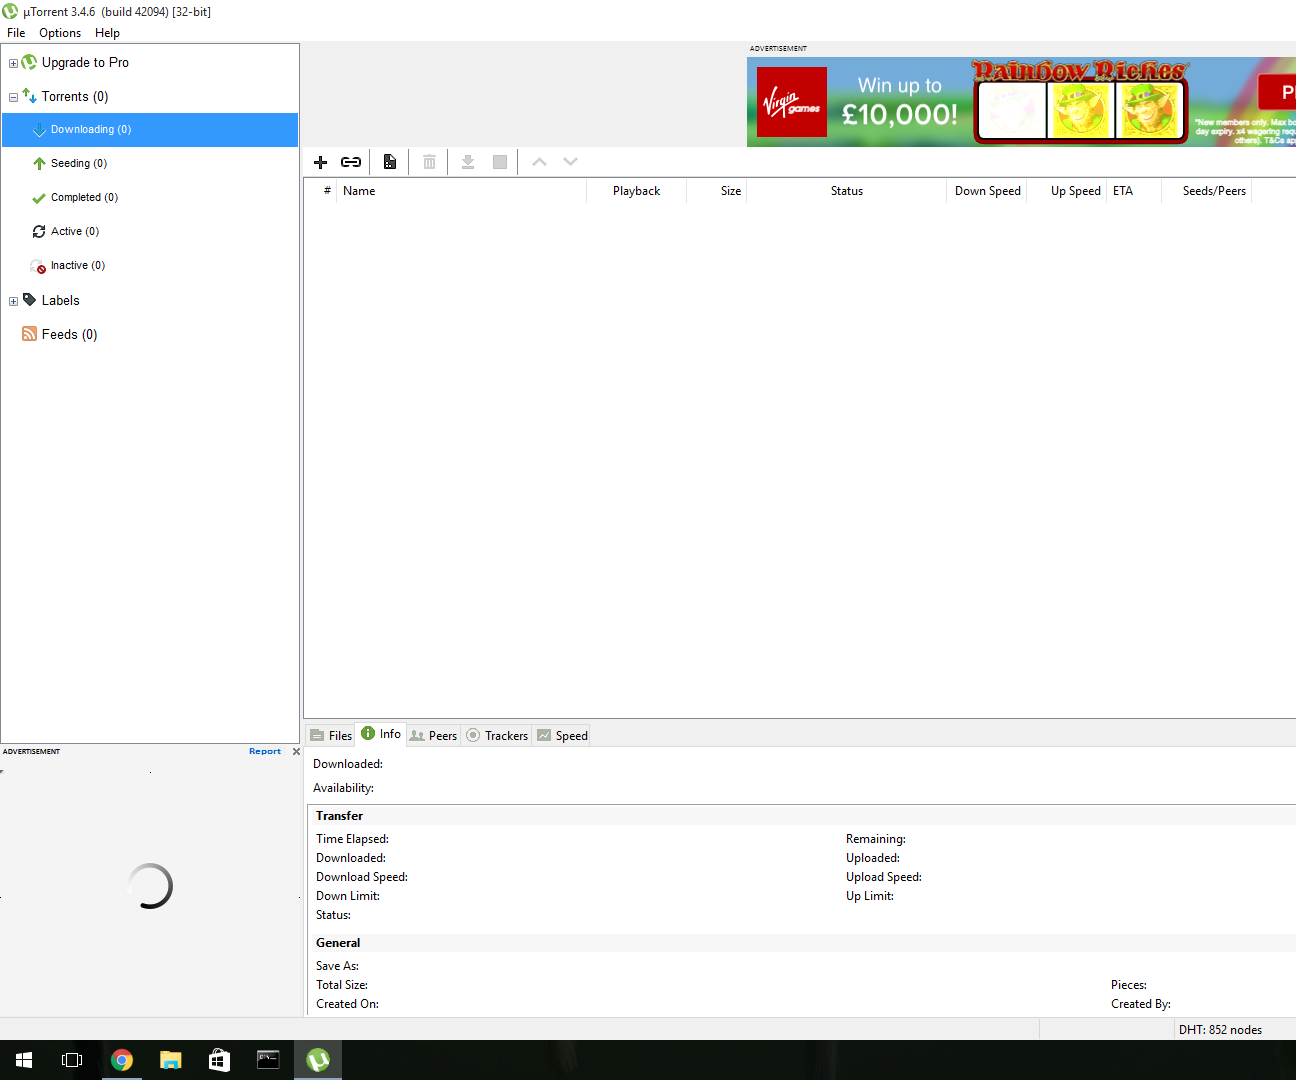Expand the Labels section
1296x1080 pixels.
point(13,300)
